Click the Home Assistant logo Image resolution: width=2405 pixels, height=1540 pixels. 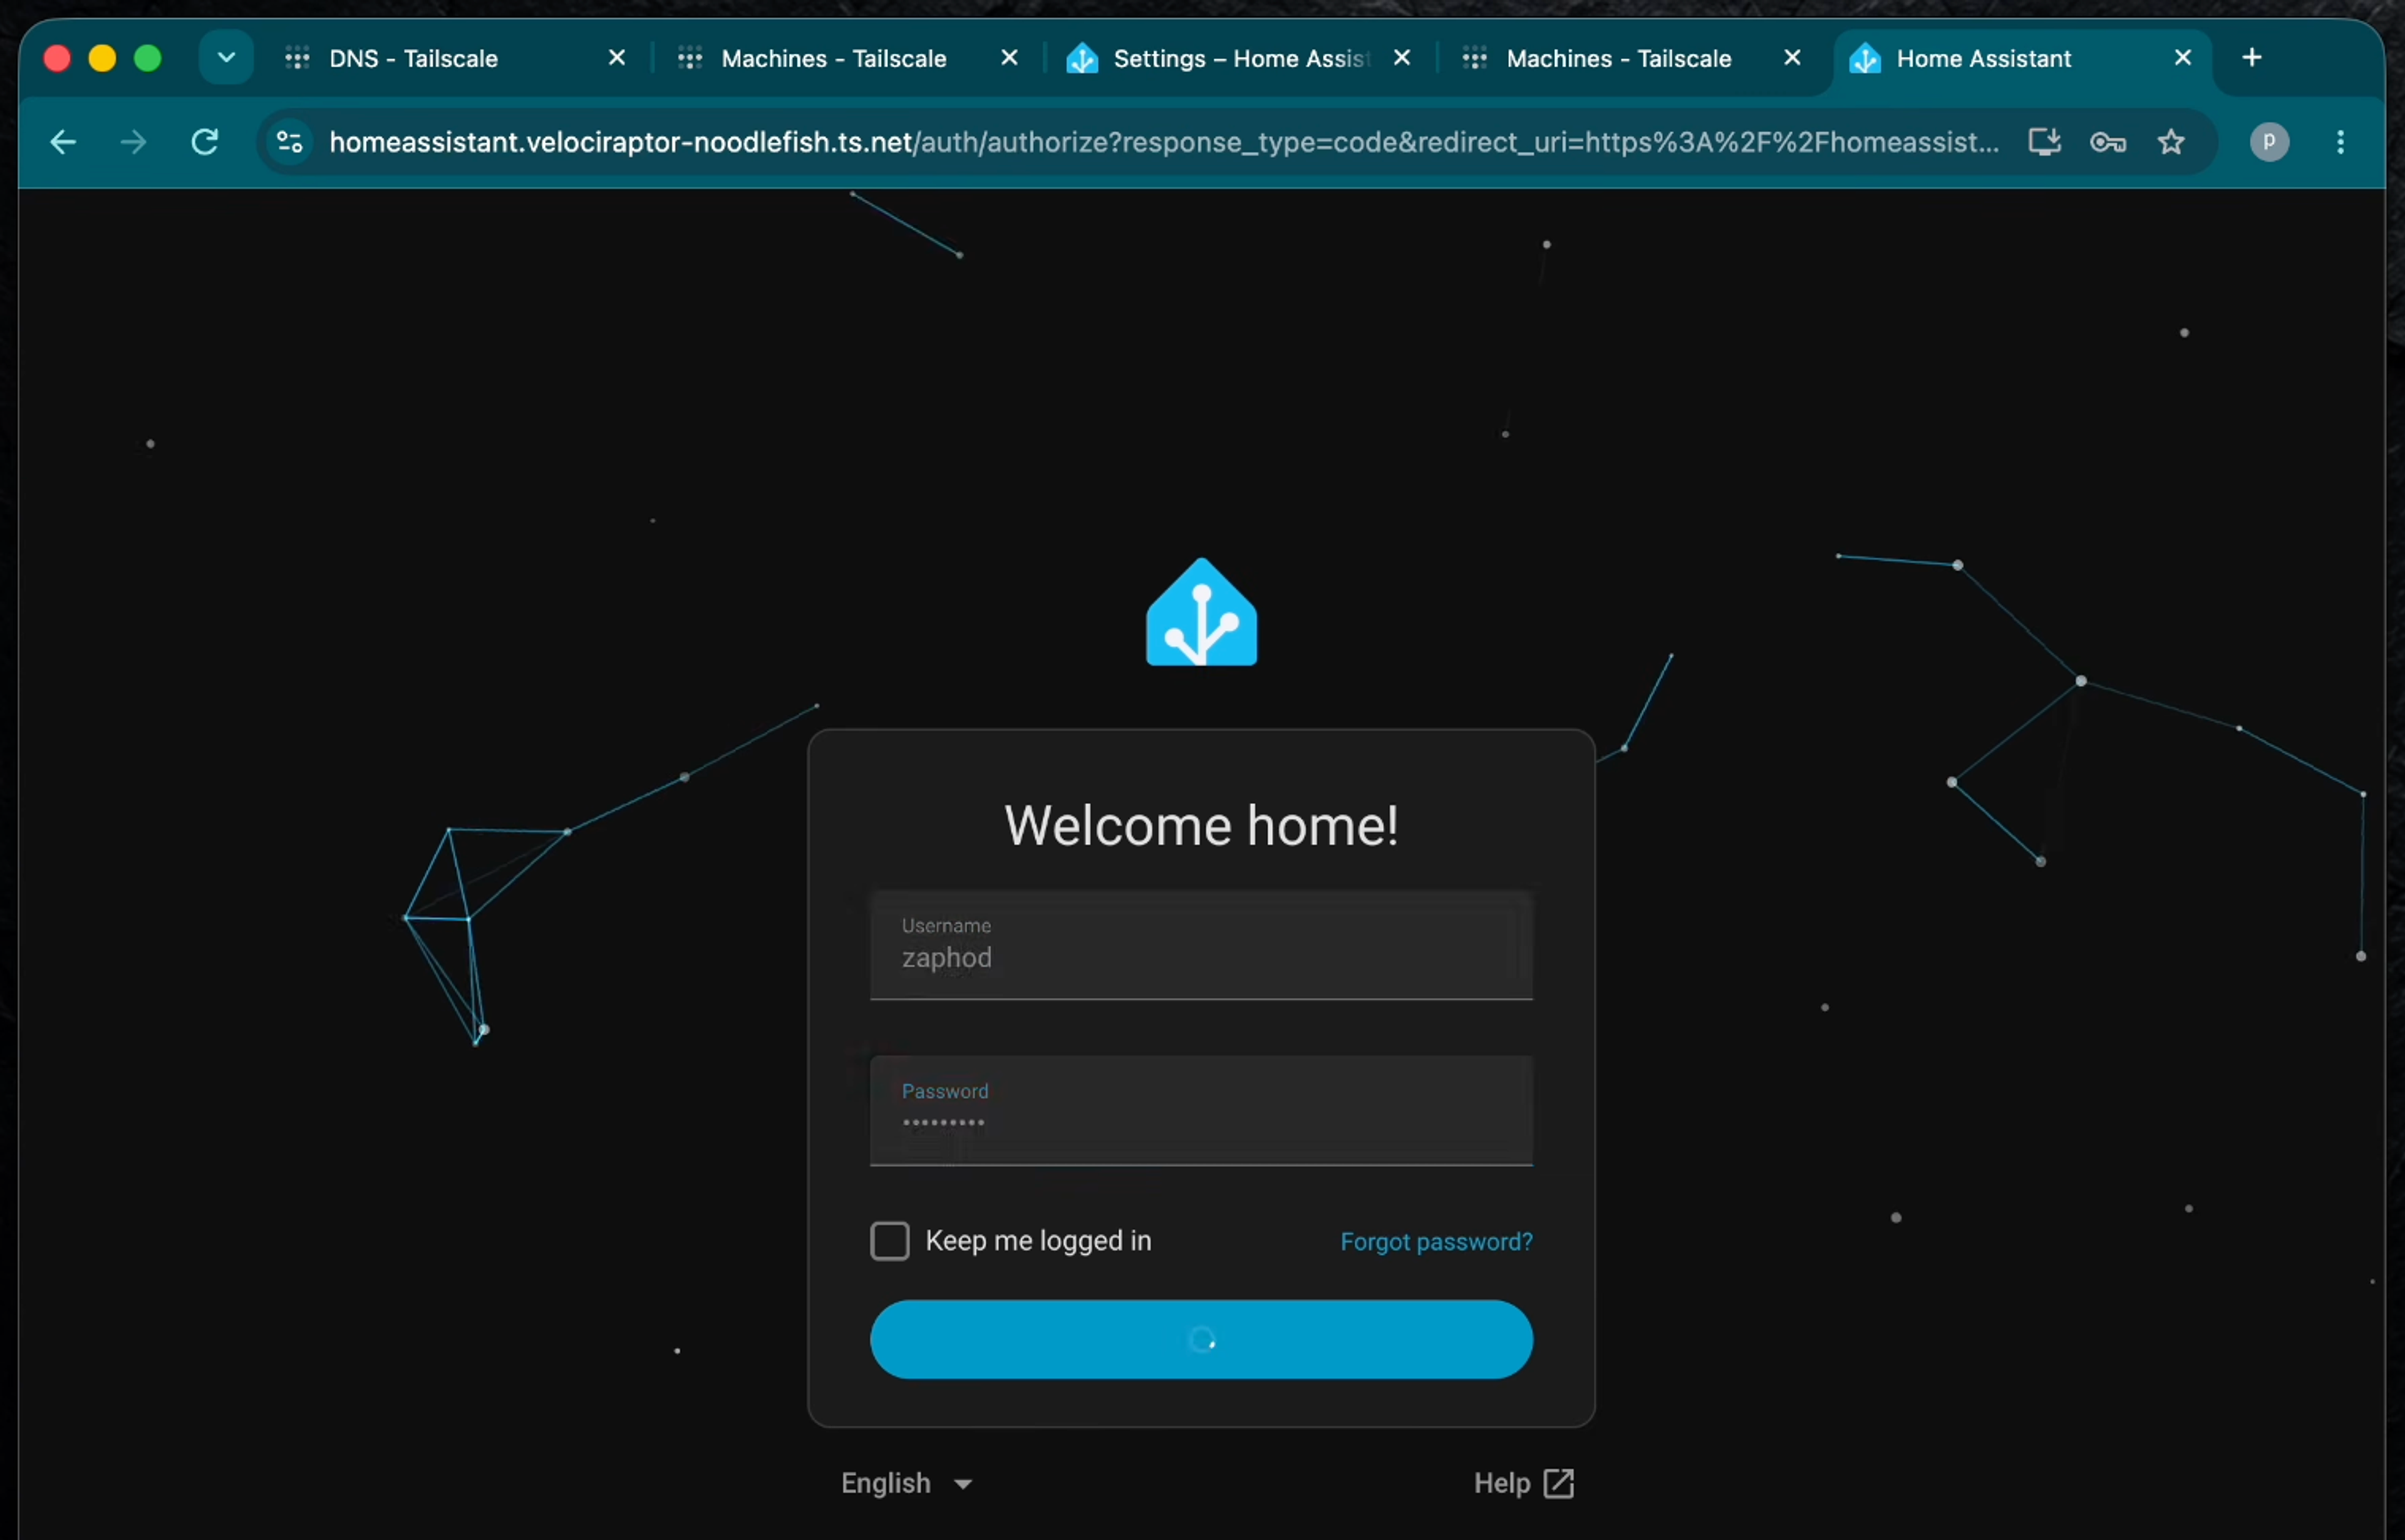click(1201, 611)
